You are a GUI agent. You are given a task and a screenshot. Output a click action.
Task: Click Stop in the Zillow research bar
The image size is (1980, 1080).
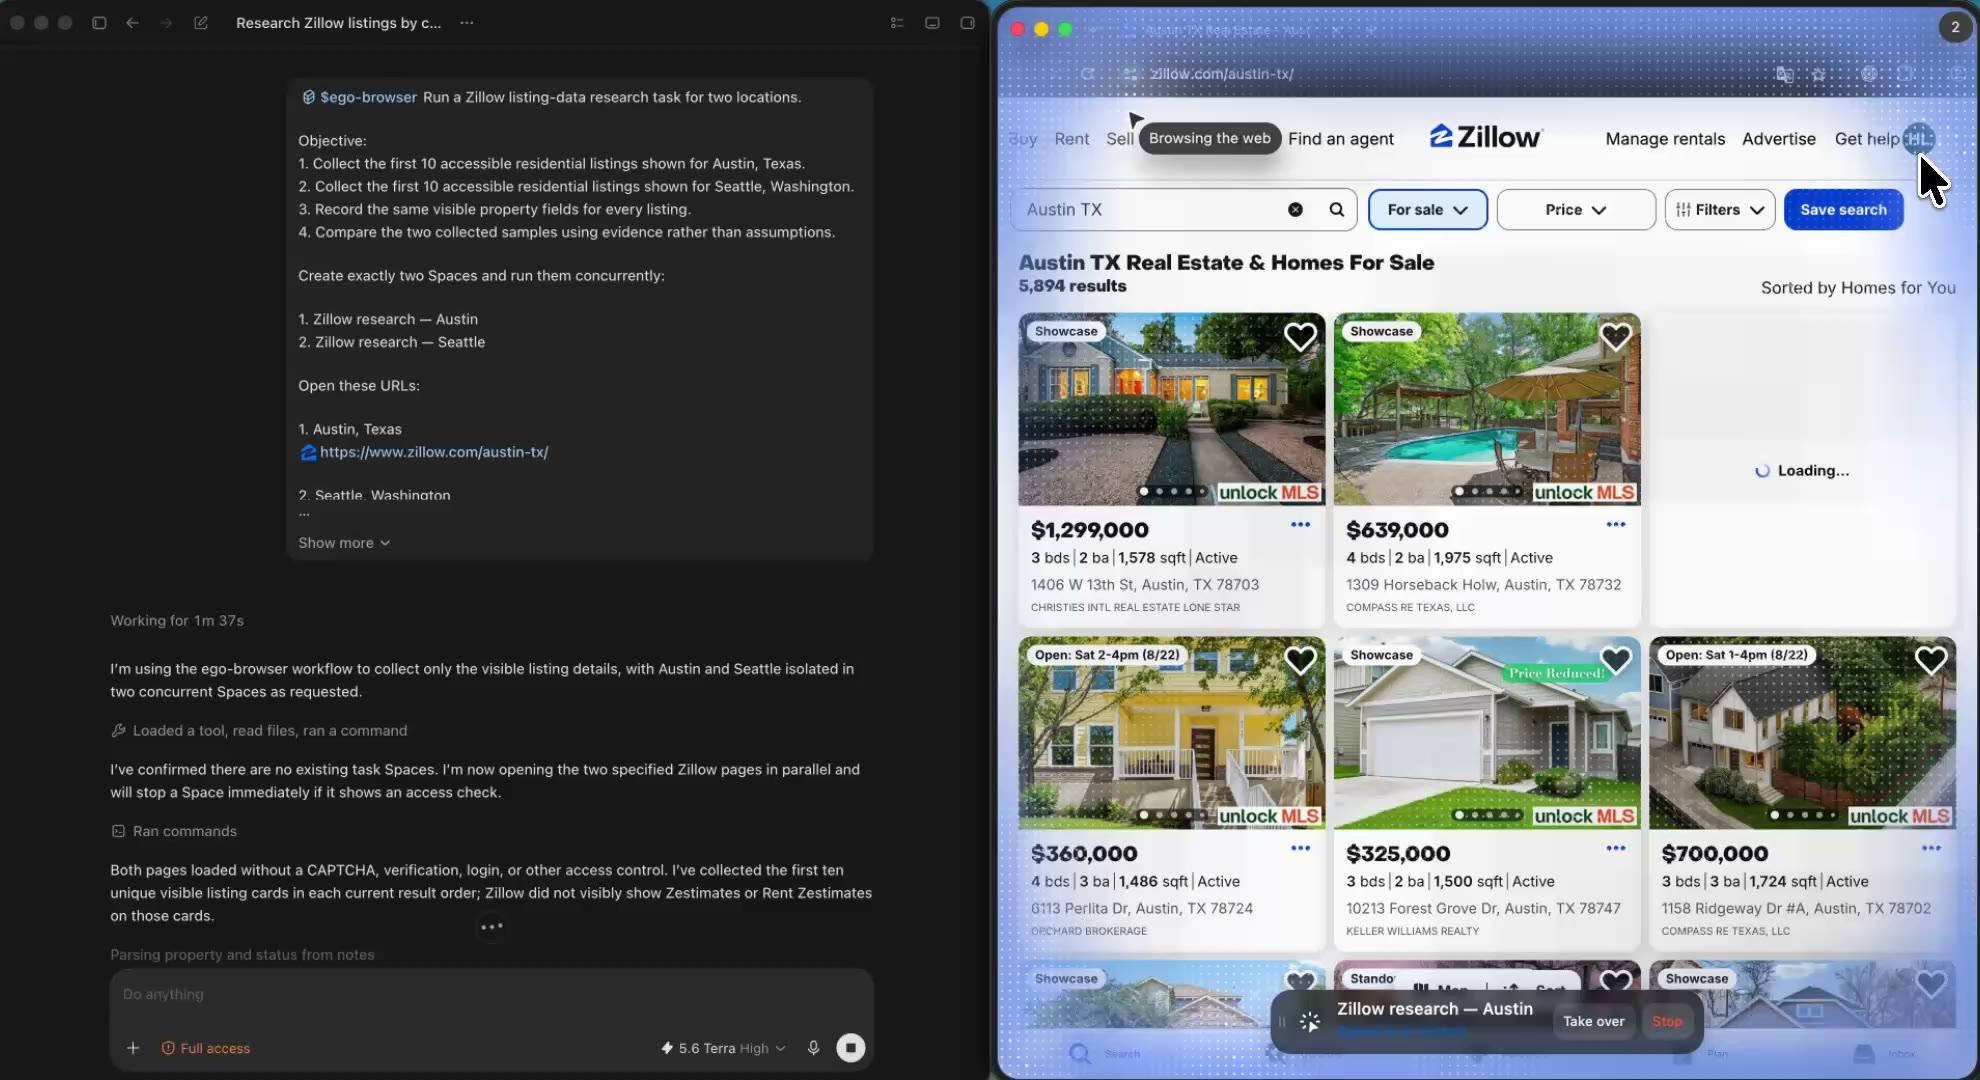(x=1666, y=1021)
